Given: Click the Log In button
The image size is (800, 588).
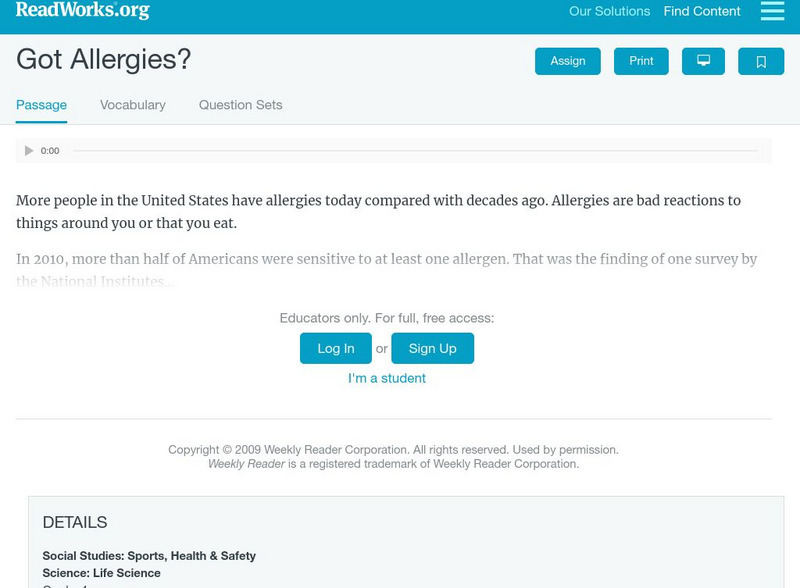Looking at the screenshot, I should 336,348.
